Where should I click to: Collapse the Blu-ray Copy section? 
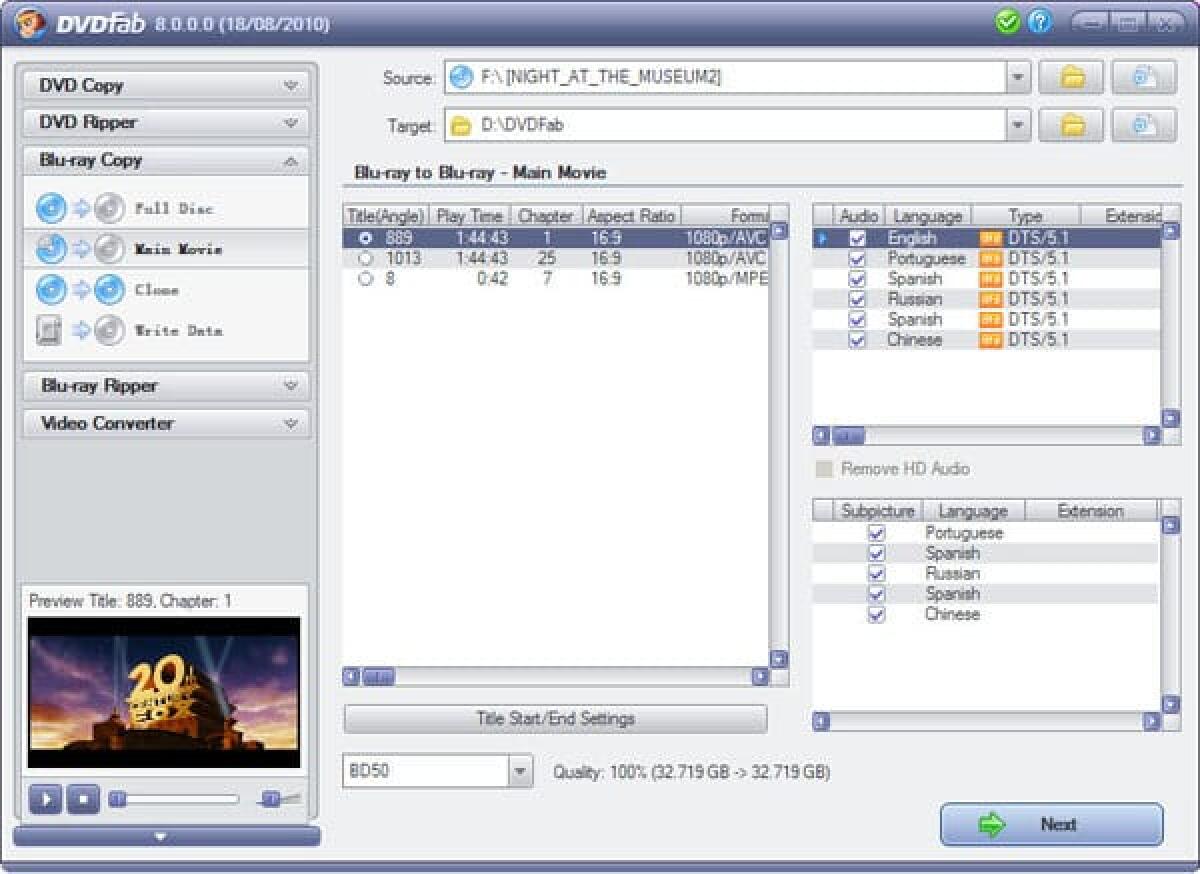tap(165, 160)
